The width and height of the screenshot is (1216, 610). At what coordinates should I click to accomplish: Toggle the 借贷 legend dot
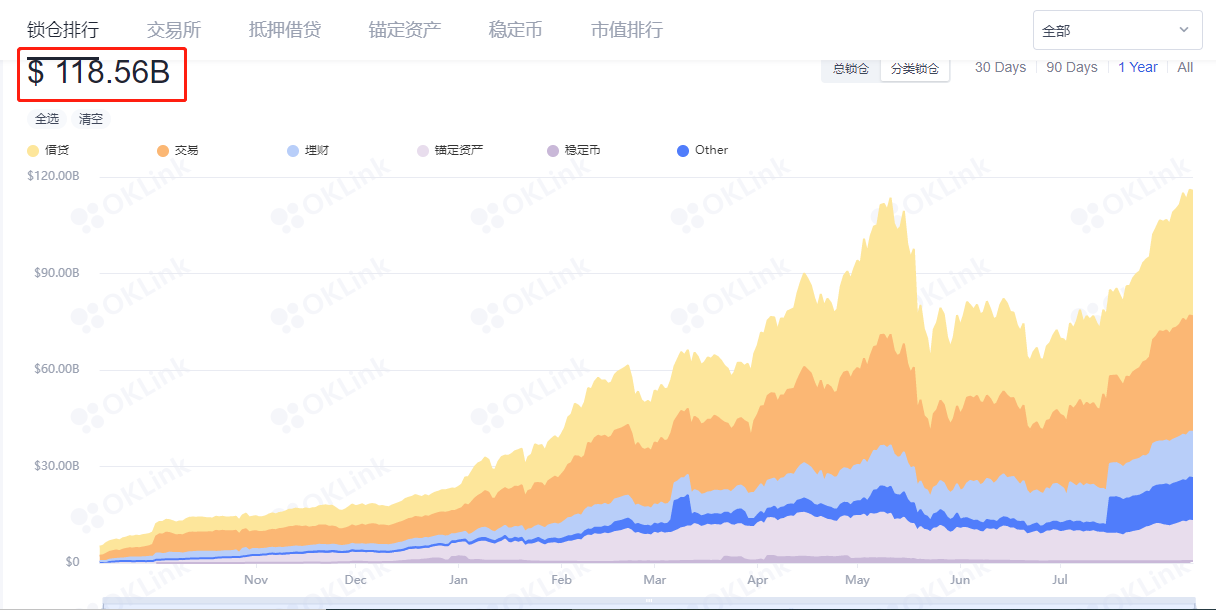coord(33,151)
